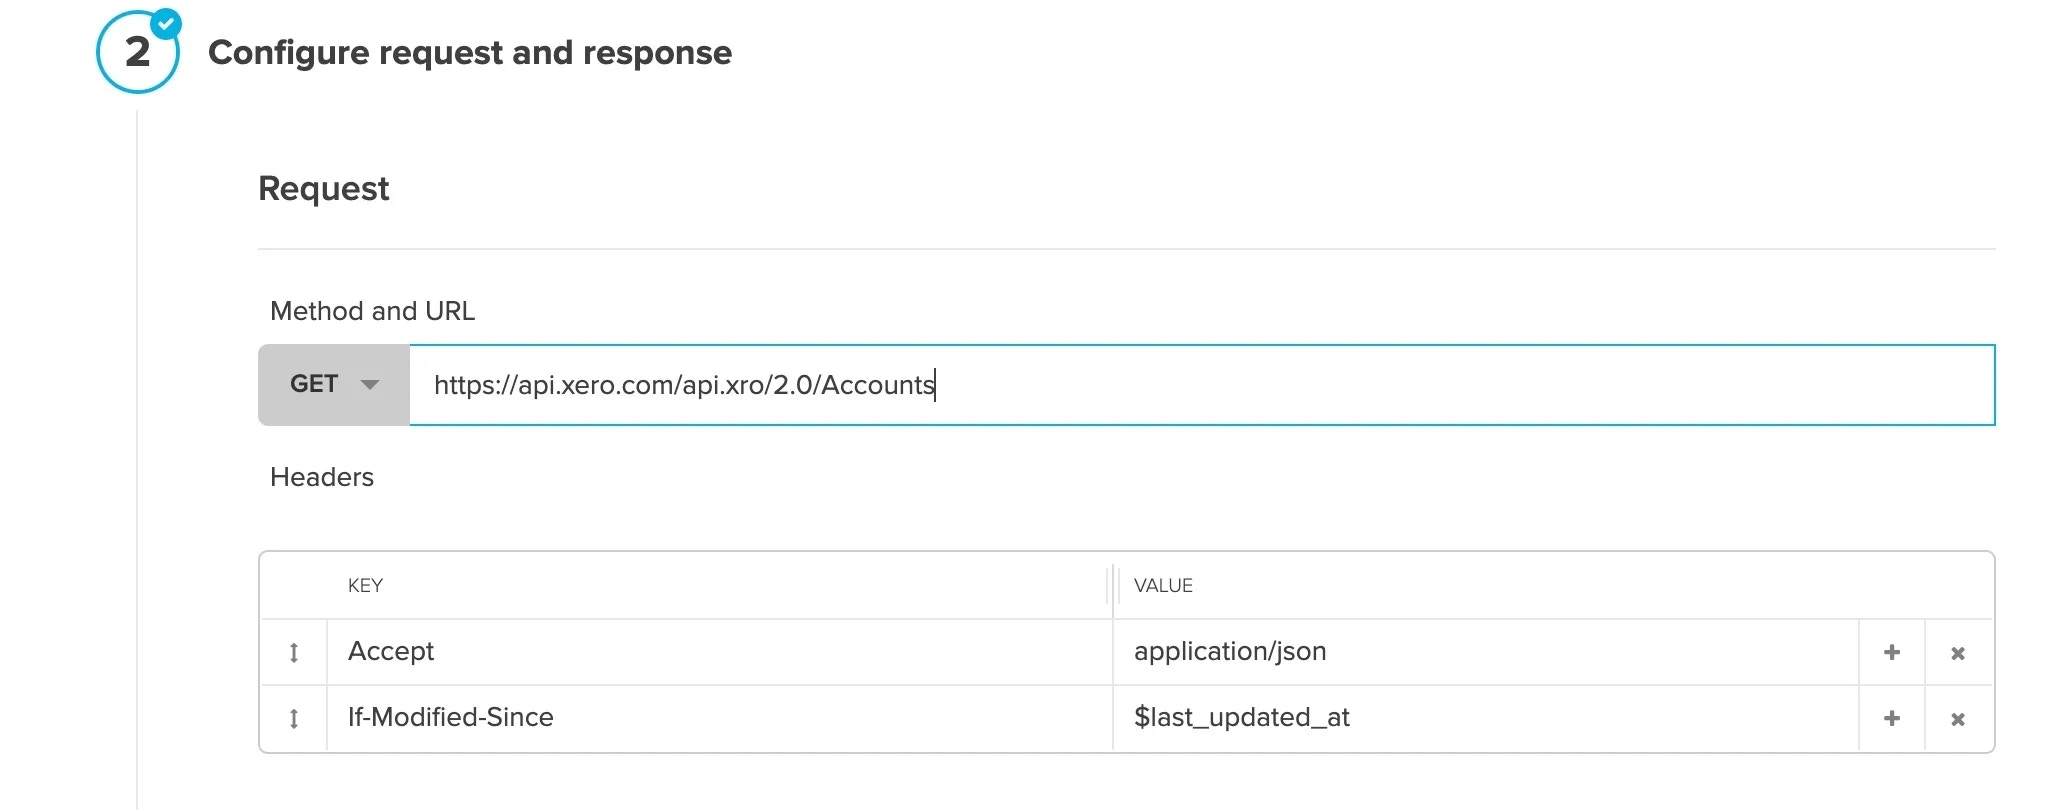Edit the If-Modified-Since key cell
Screen dimensions: 2060x810
tap(720, 718)
